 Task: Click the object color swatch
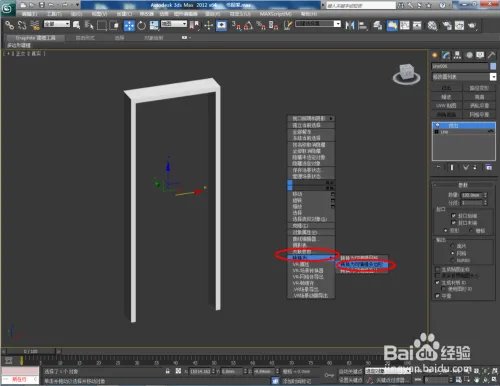tap(493, 66)
